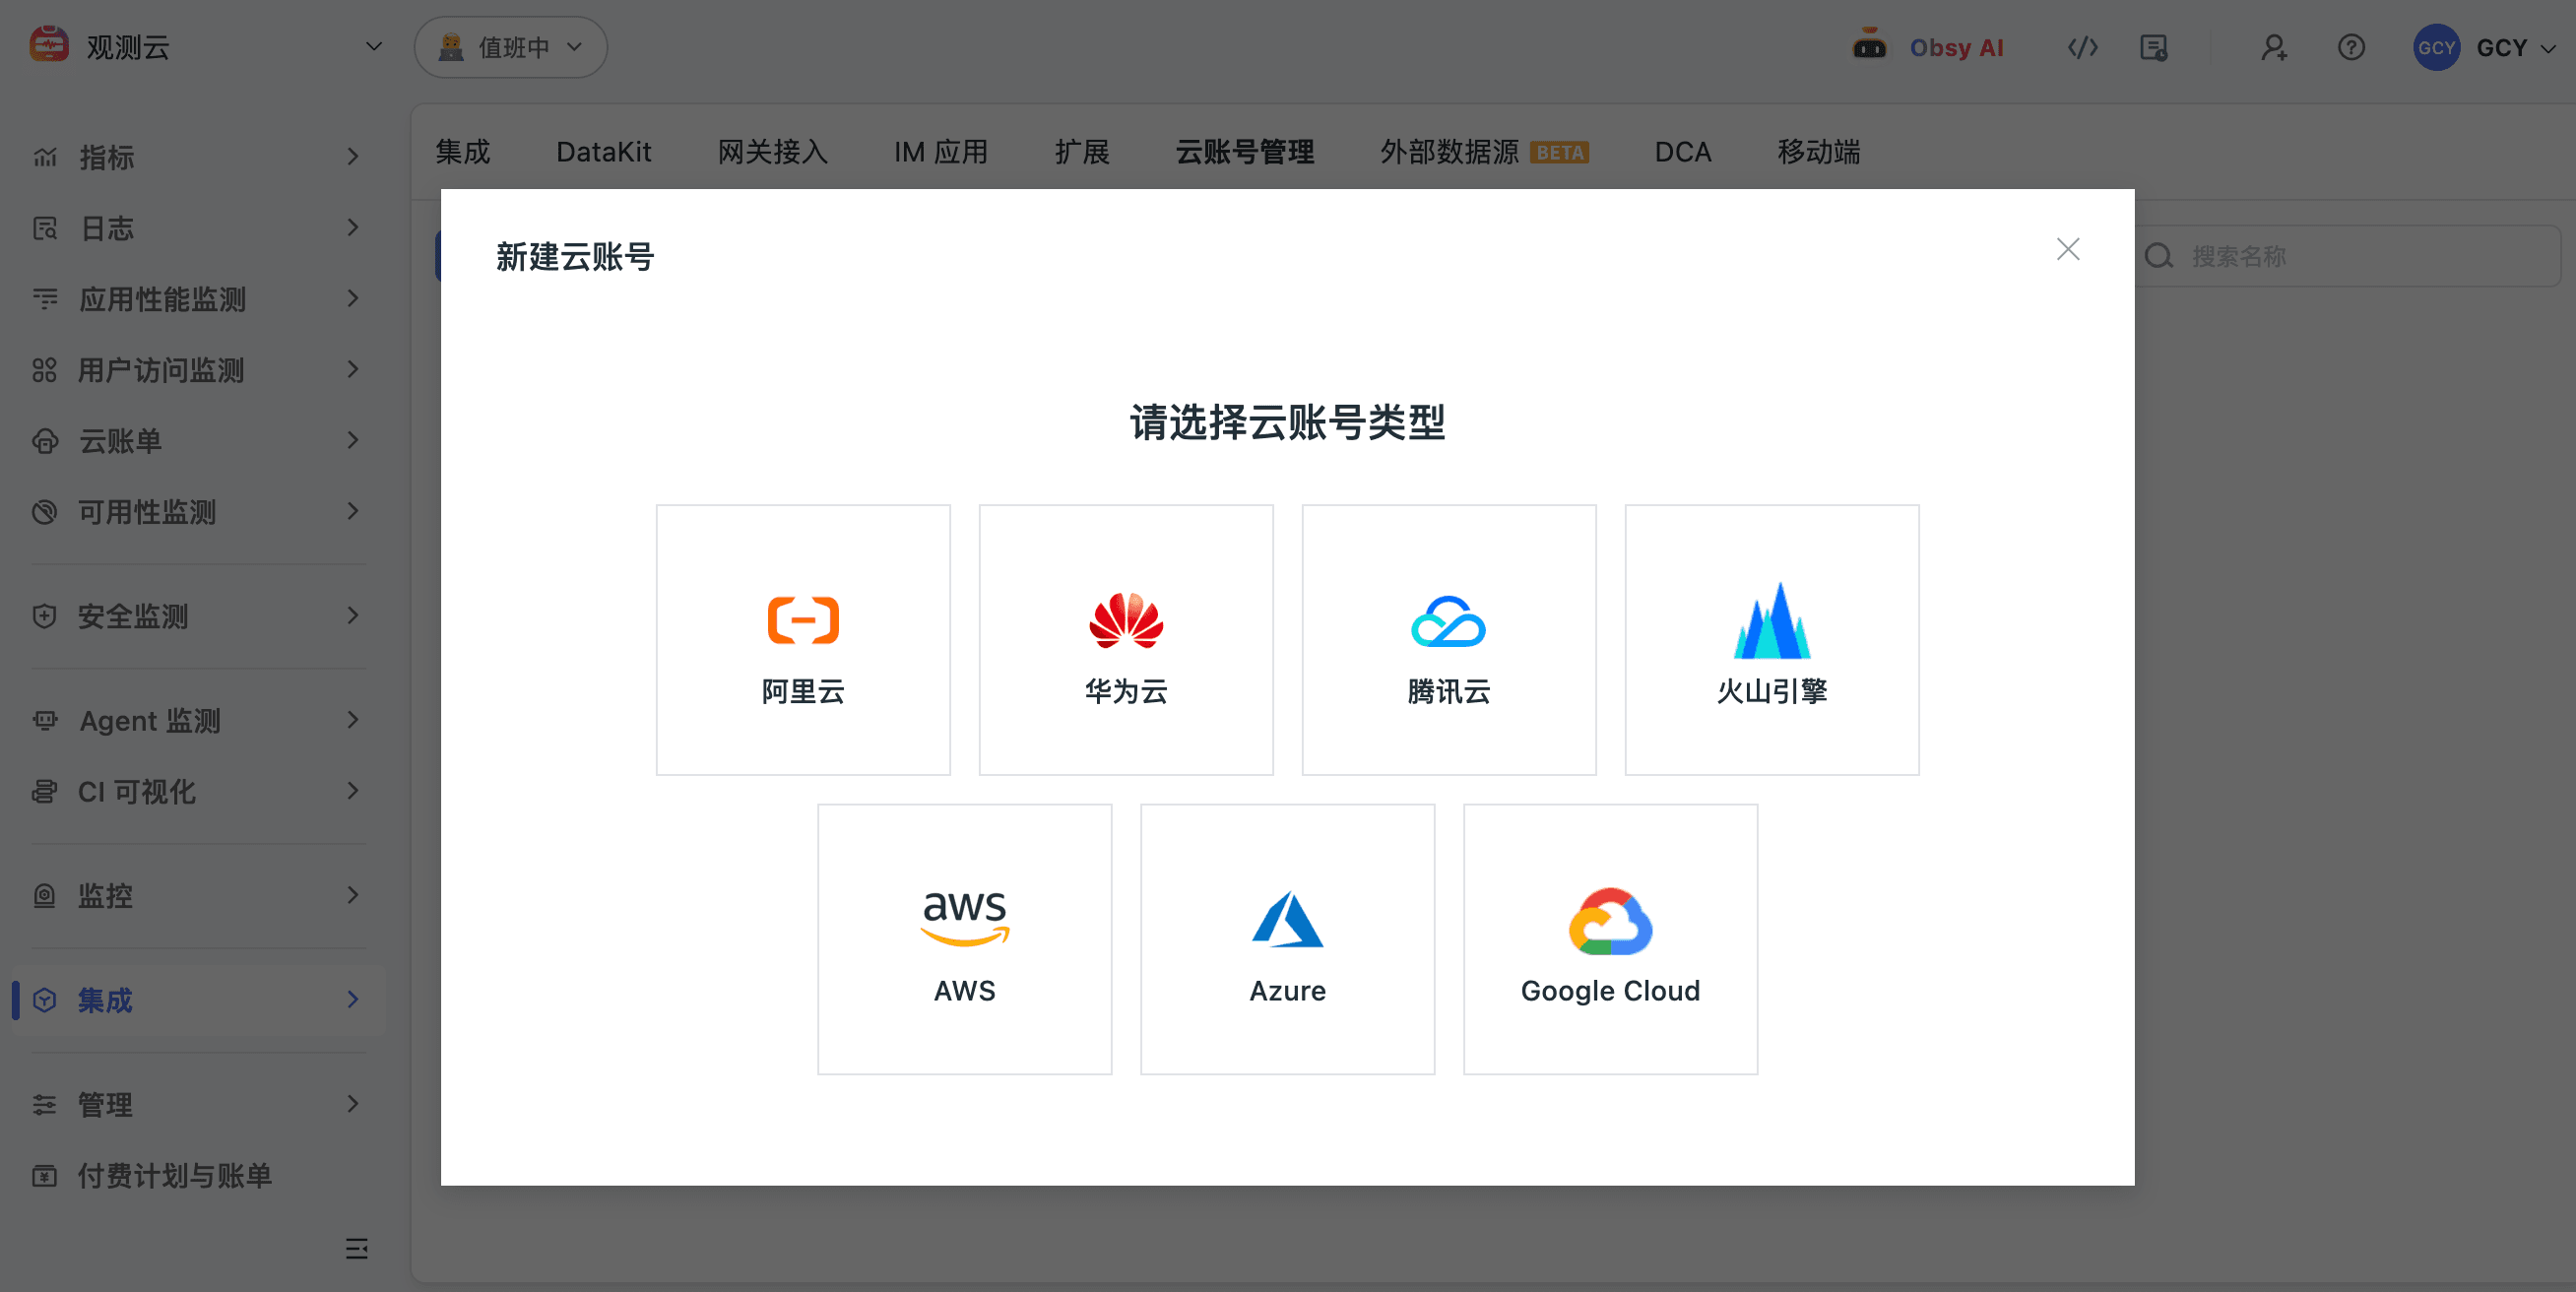Close the 新建云账号 dialog

[2068, 249]
